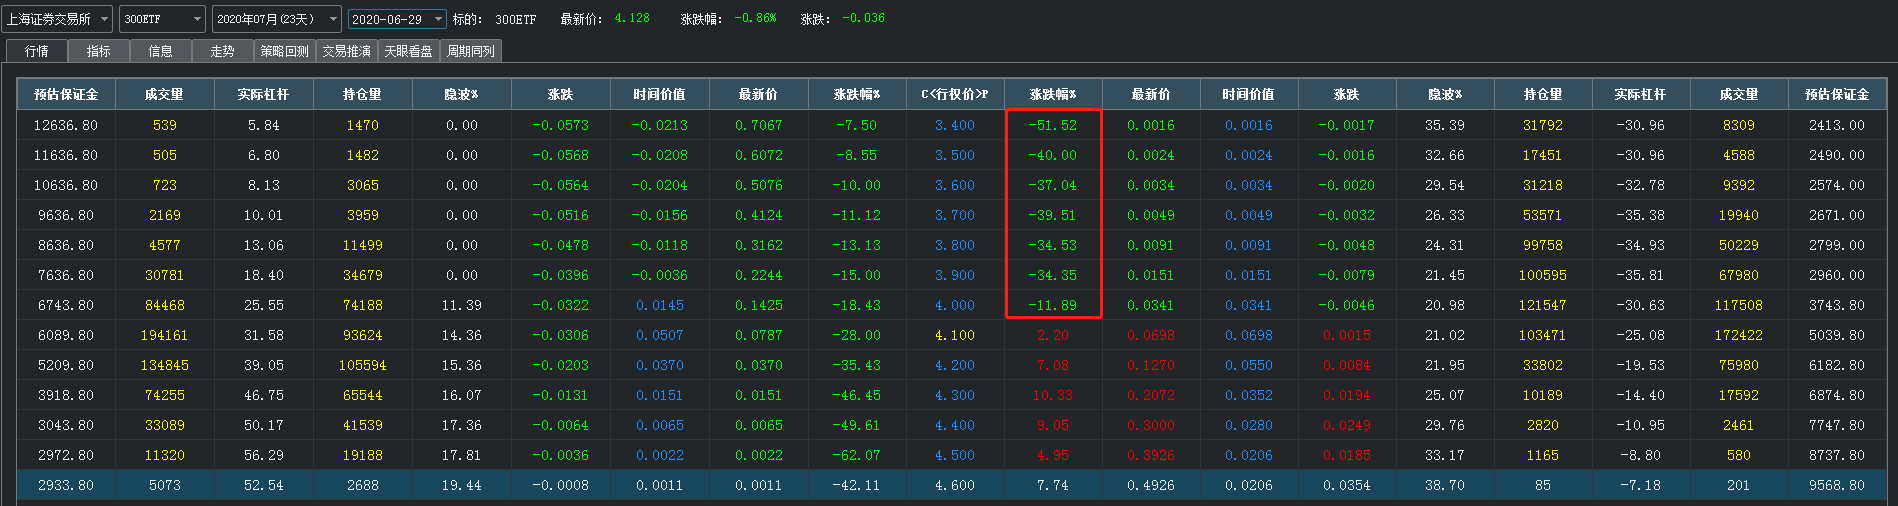
Task: Select the 4.000 strike price row
Action: coord(954,305)
